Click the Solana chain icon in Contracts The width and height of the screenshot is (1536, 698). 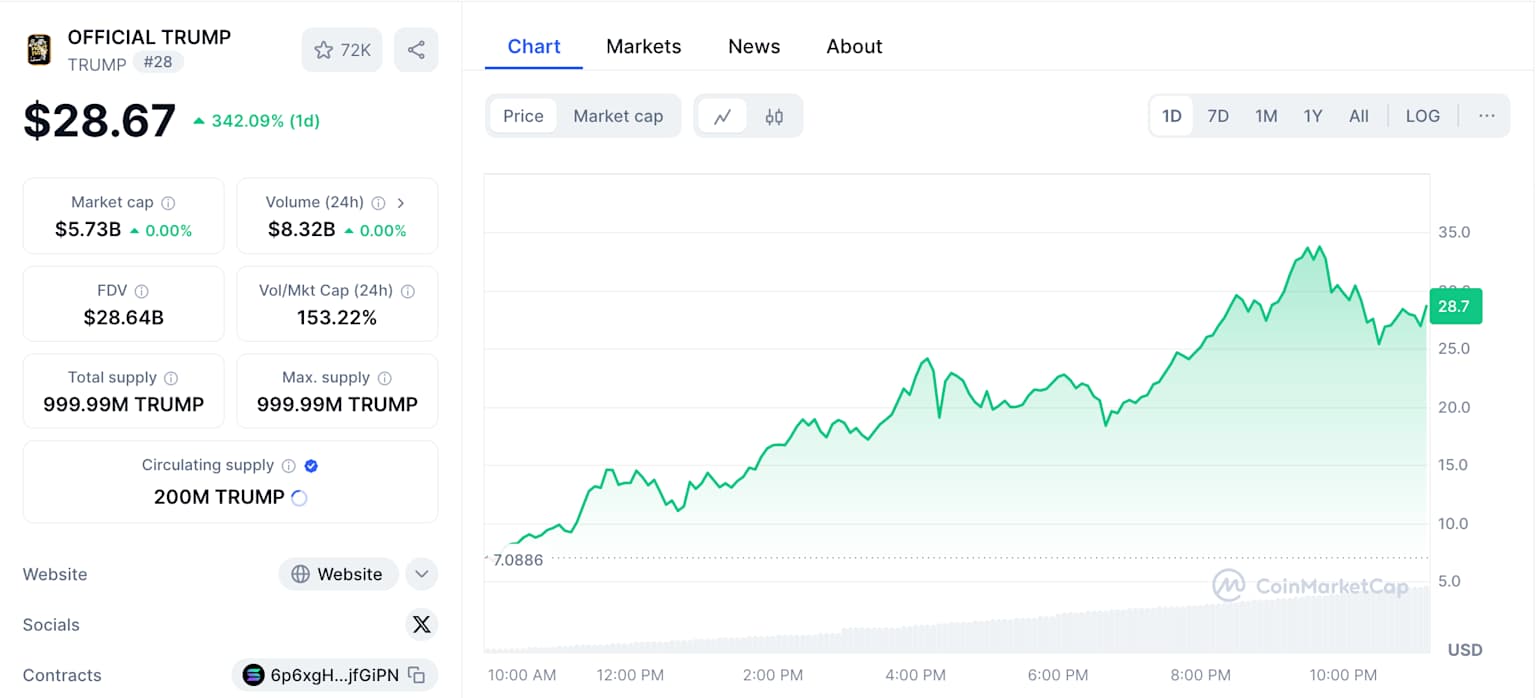(253, 676)
